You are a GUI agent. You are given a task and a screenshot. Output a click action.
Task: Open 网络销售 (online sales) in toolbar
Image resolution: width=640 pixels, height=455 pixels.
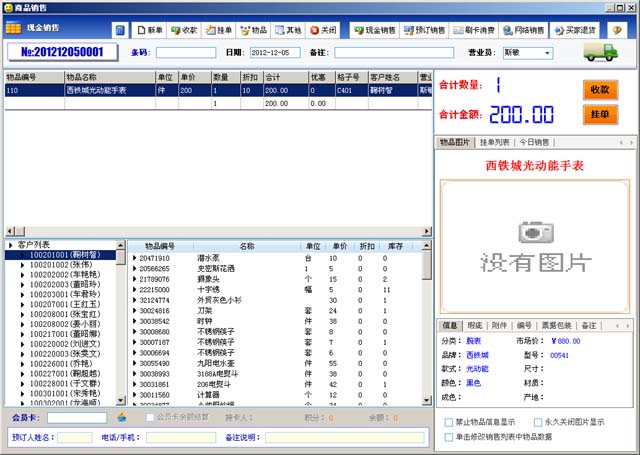point(522,31)
